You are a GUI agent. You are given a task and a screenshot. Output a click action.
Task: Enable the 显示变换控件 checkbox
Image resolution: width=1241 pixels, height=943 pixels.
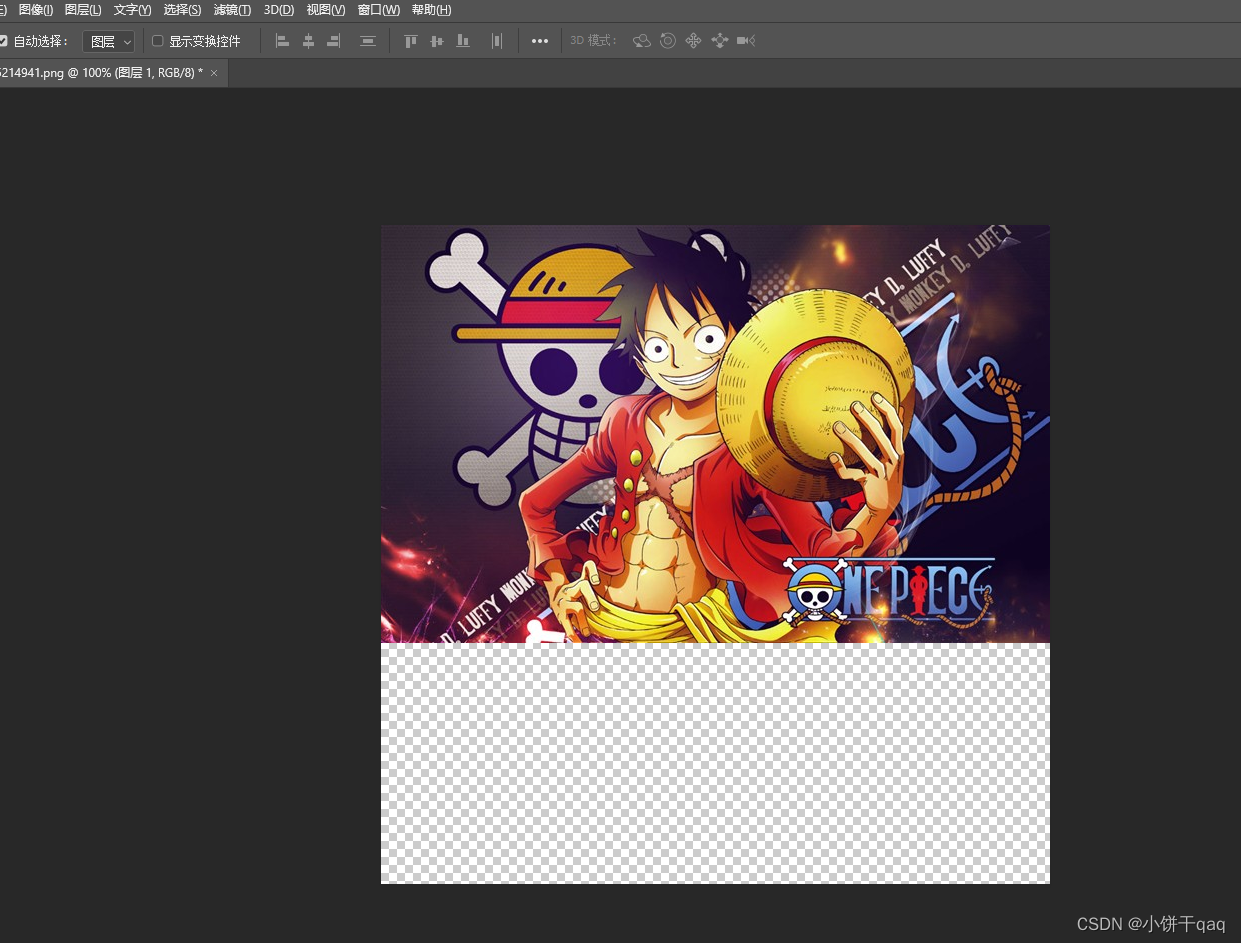pyautogui.click(x=157, y=41)
